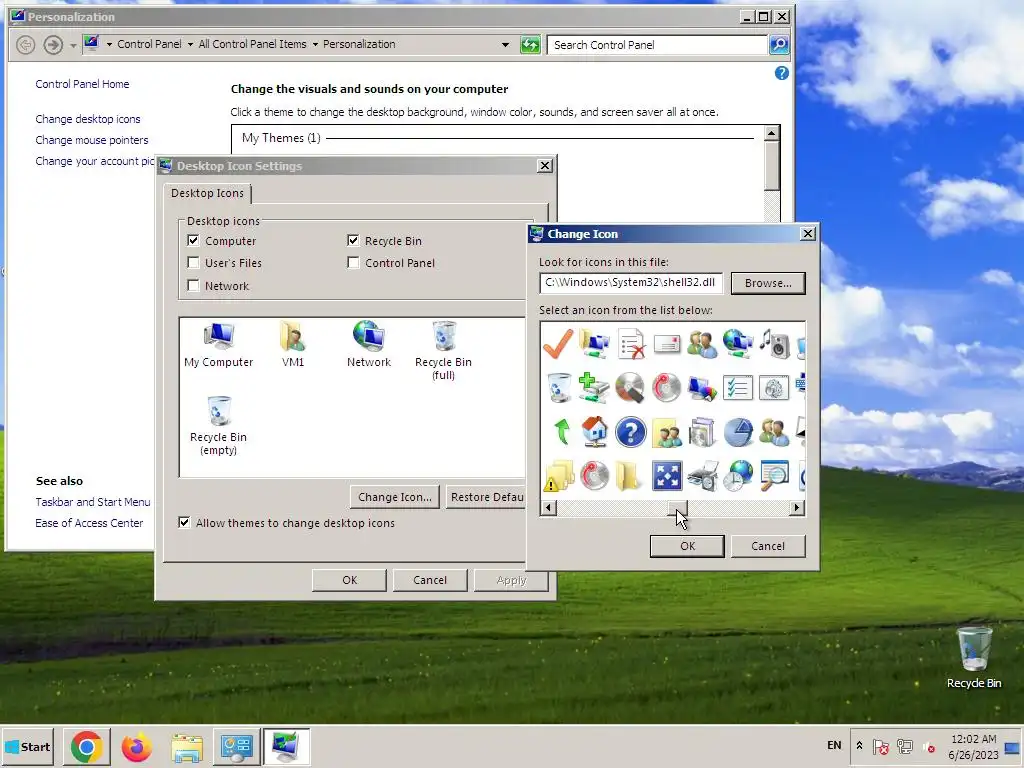Check the Network desktop icon checkbox

point(193,285)
